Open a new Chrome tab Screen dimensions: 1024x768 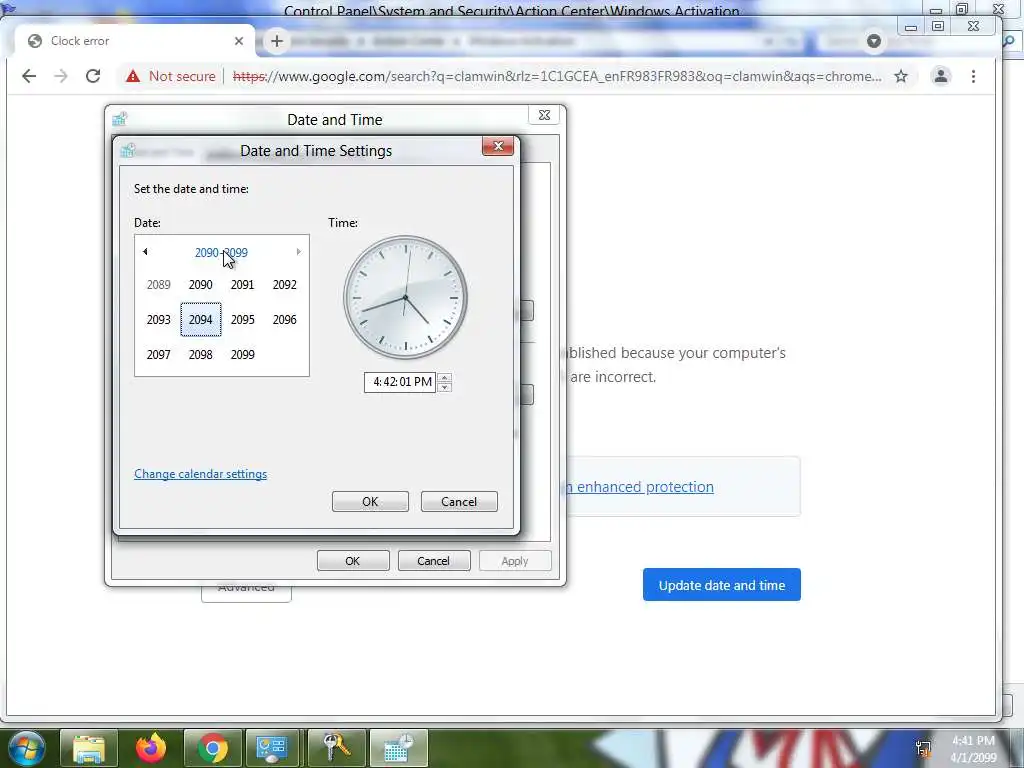[x=277, y=41]
